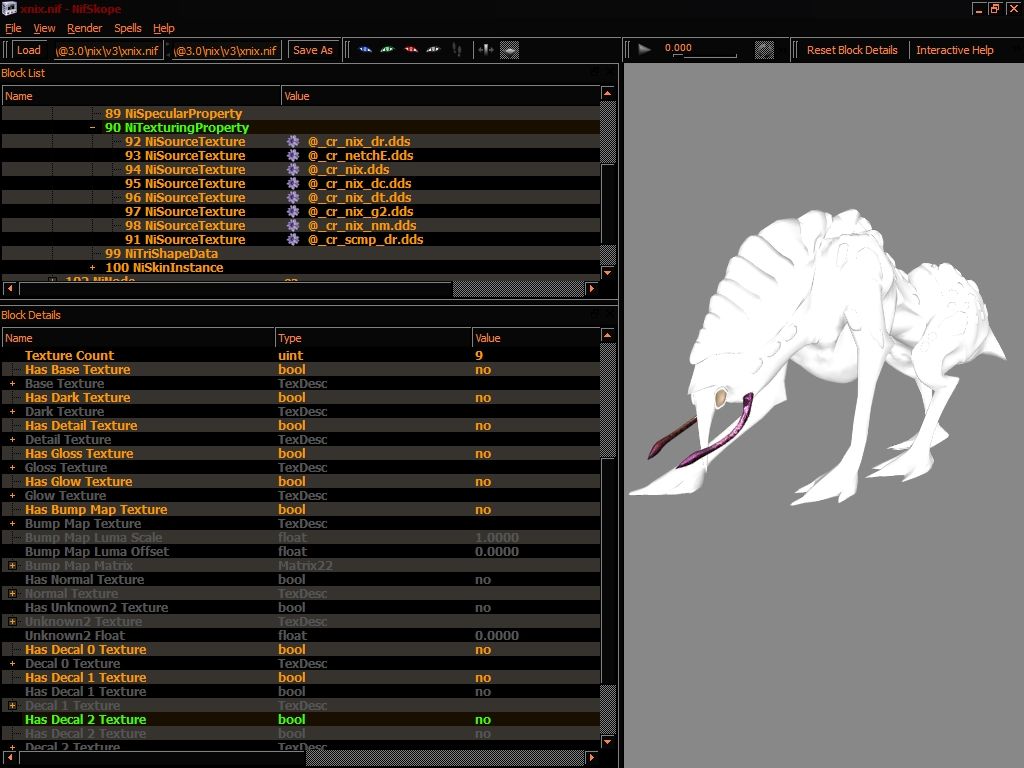Select the 99 NiTriShapeData block
The width and height of the screenshot is (1024, 768).
161,253
